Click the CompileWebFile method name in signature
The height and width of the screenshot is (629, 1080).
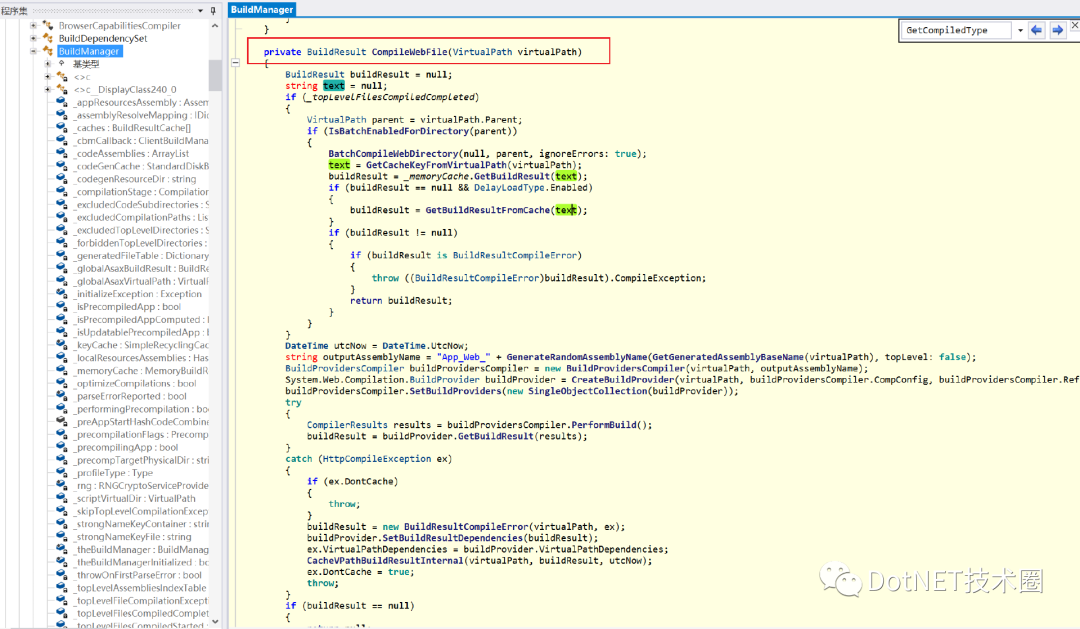409,52
